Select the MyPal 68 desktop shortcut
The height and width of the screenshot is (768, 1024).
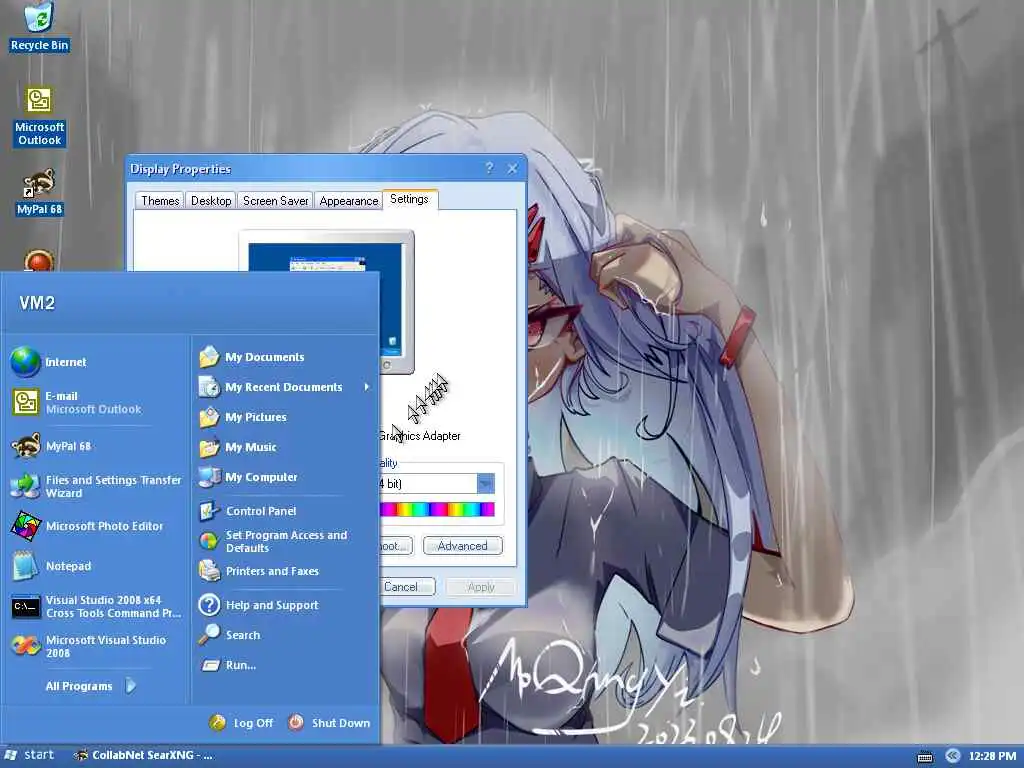pyautogui.click(x=39, y=193)
